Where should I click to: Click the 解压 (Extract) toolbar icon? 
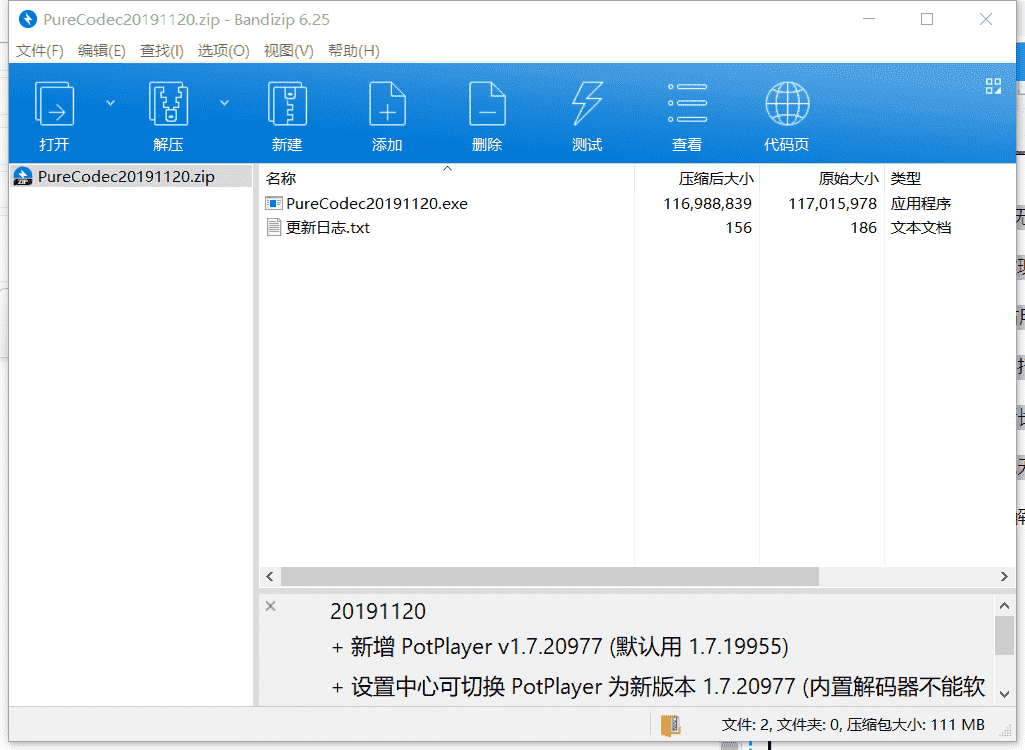(168, 104)
